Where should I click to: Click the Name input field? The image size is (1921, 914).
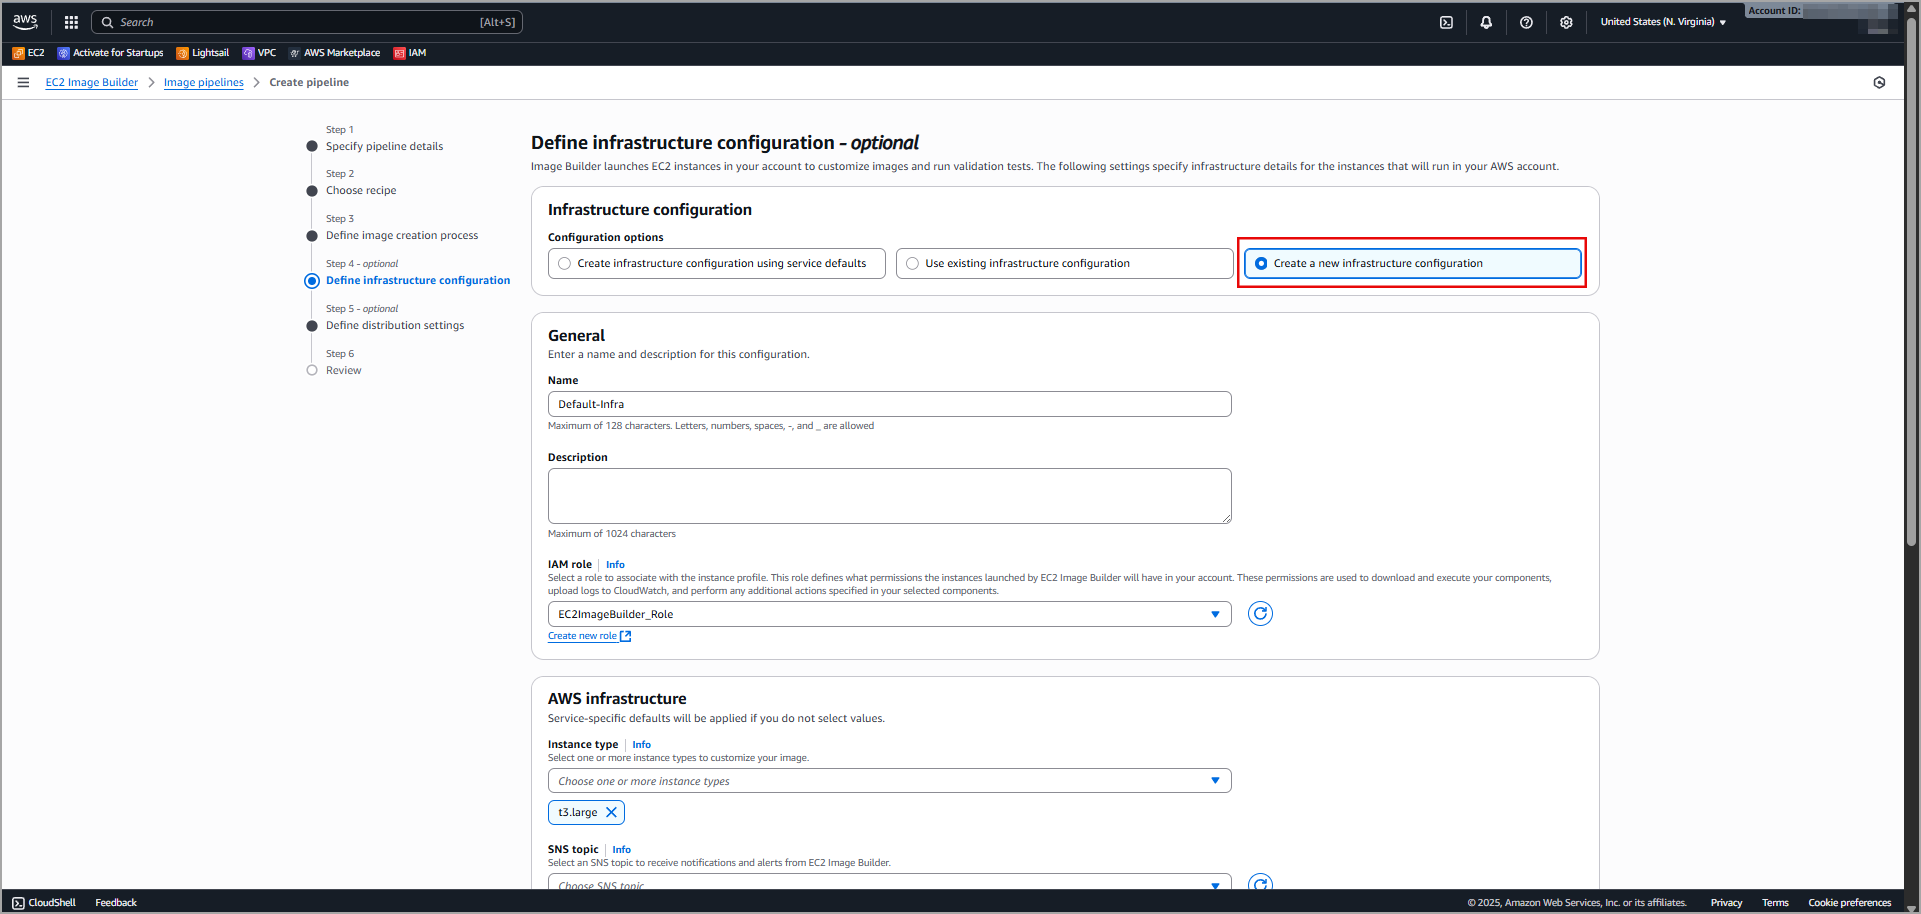[889, 404]
